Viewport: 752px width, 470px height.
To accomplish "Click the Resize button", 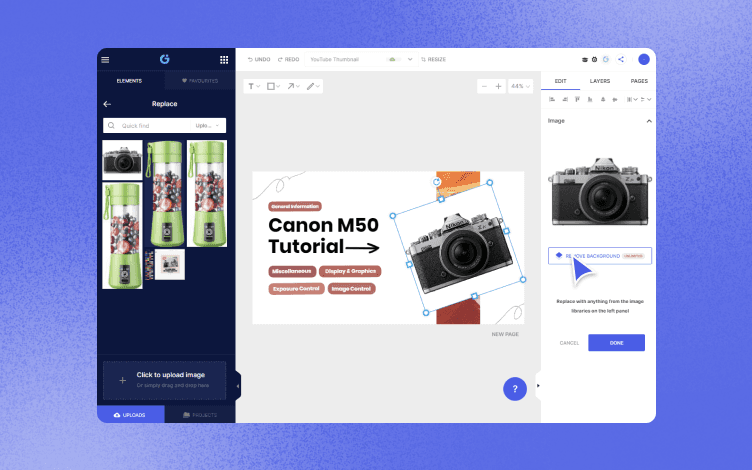I will pos(434,59).
